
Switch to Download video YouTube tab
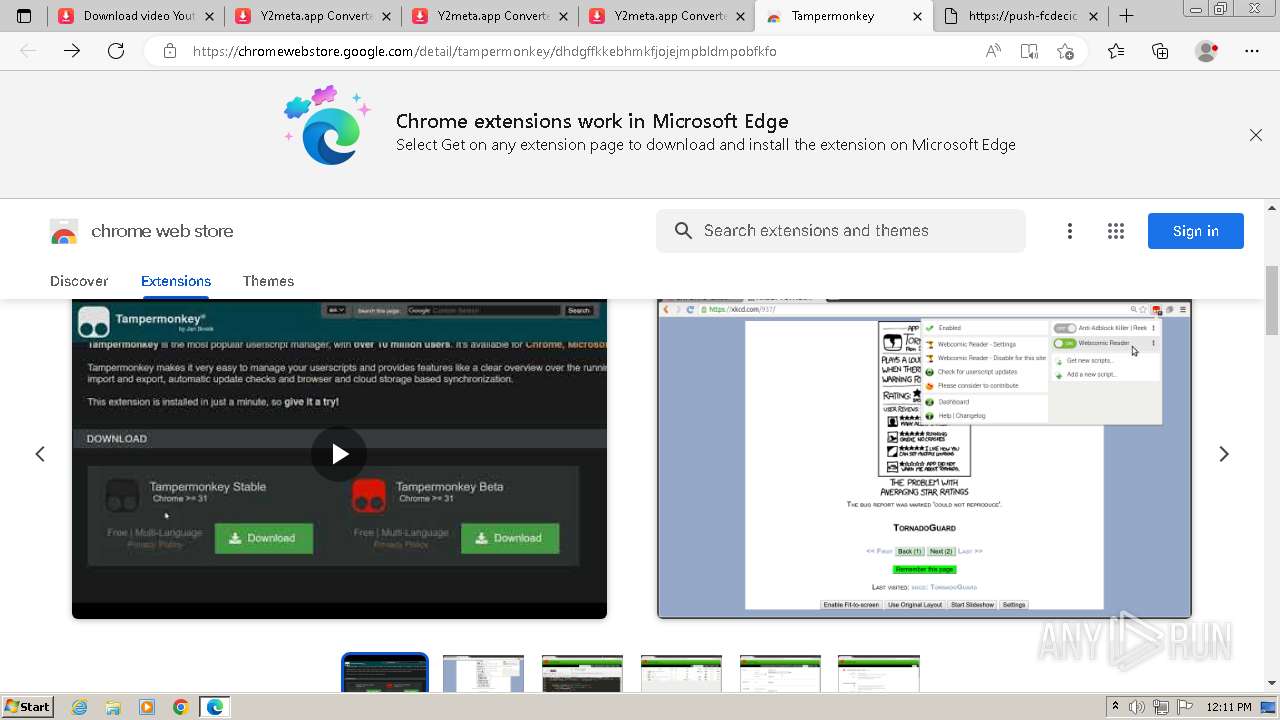tap(136, 16)
